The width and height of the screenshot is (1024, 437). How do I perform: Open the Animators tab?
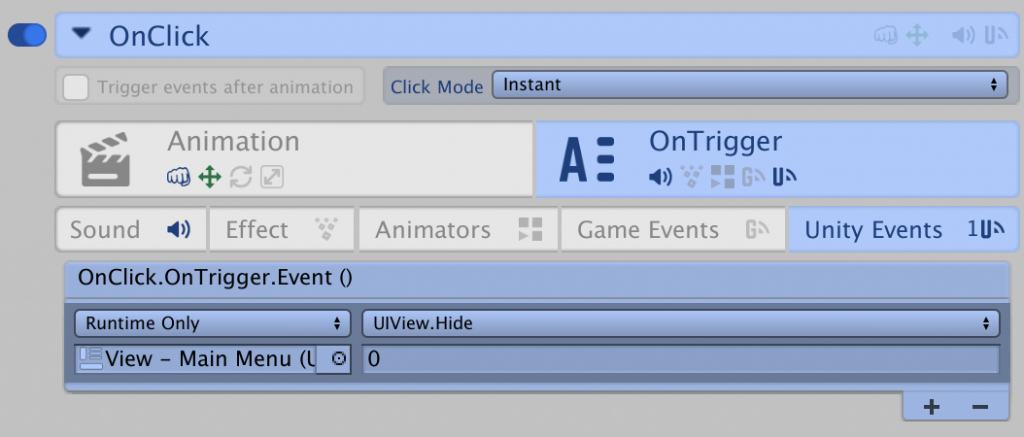458,230
